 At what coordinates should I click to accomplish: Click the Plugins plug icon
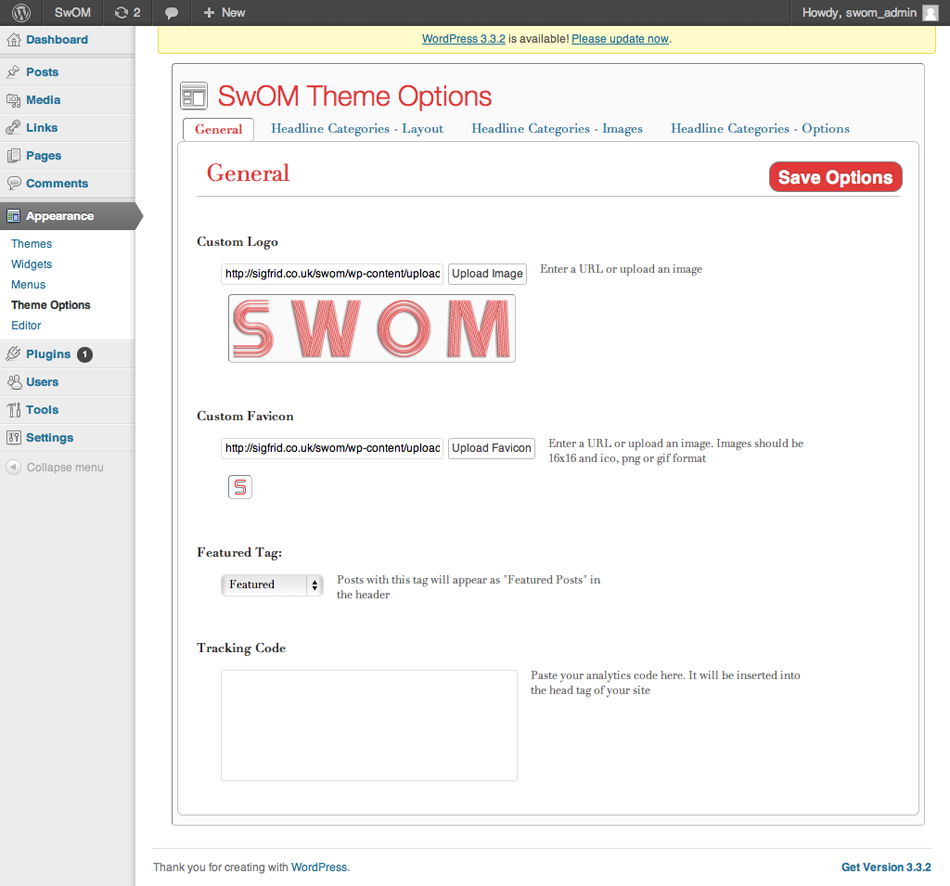coord(13,354)
